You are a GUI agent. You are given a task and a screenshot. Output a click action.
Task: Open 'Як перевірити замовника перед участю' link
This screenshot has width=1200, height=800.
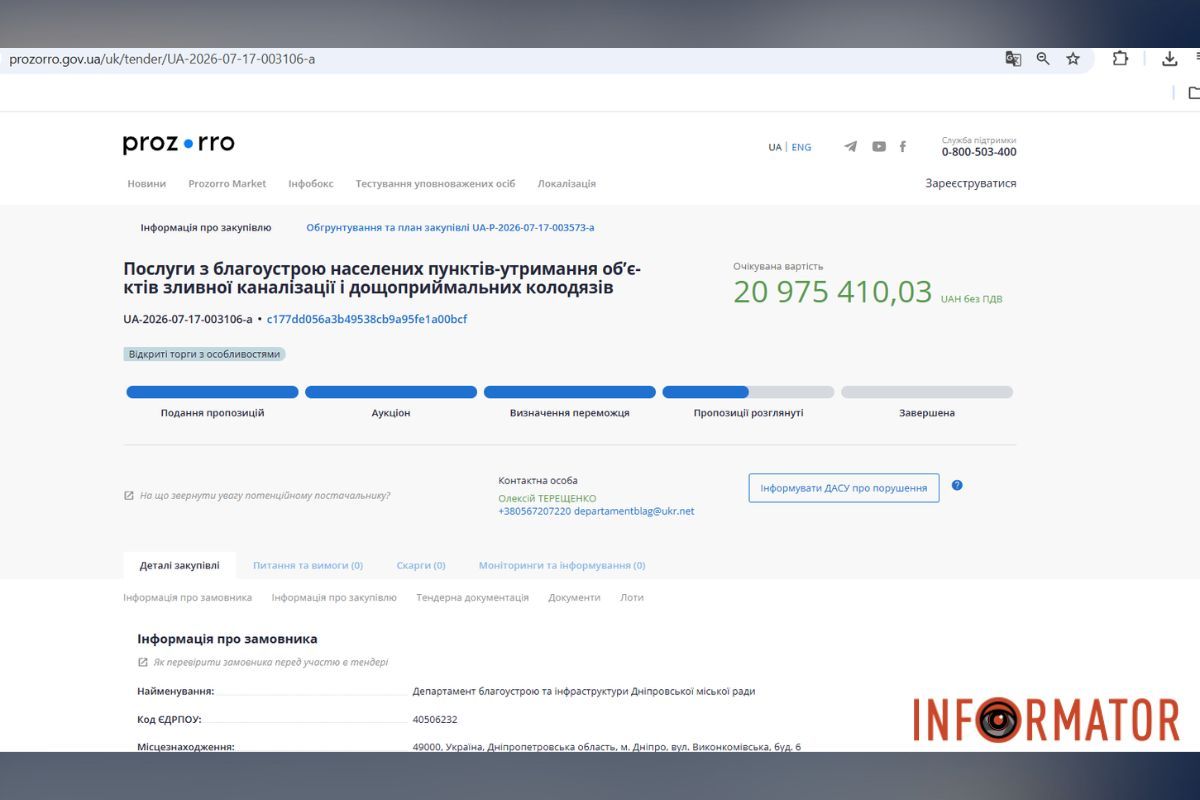[x=270, y=662]
